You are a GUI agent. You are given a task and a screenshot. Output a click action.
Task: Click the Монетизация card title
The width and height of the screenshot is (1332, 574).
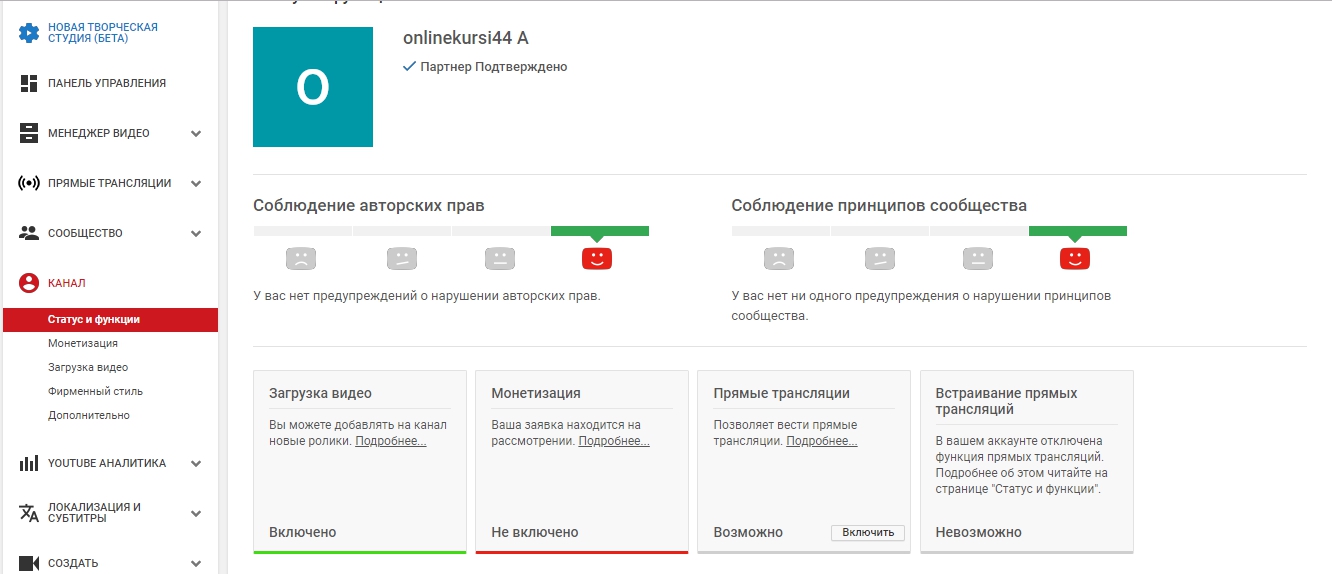pos(536,393)
